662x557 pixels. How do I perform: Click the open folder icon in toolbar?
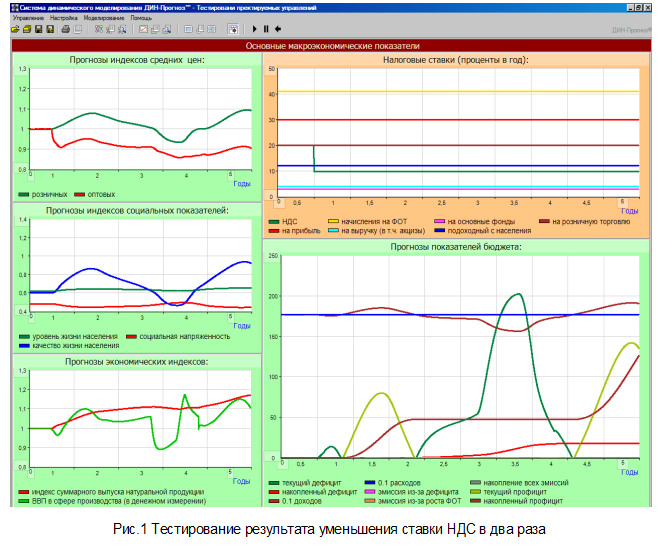15,29
